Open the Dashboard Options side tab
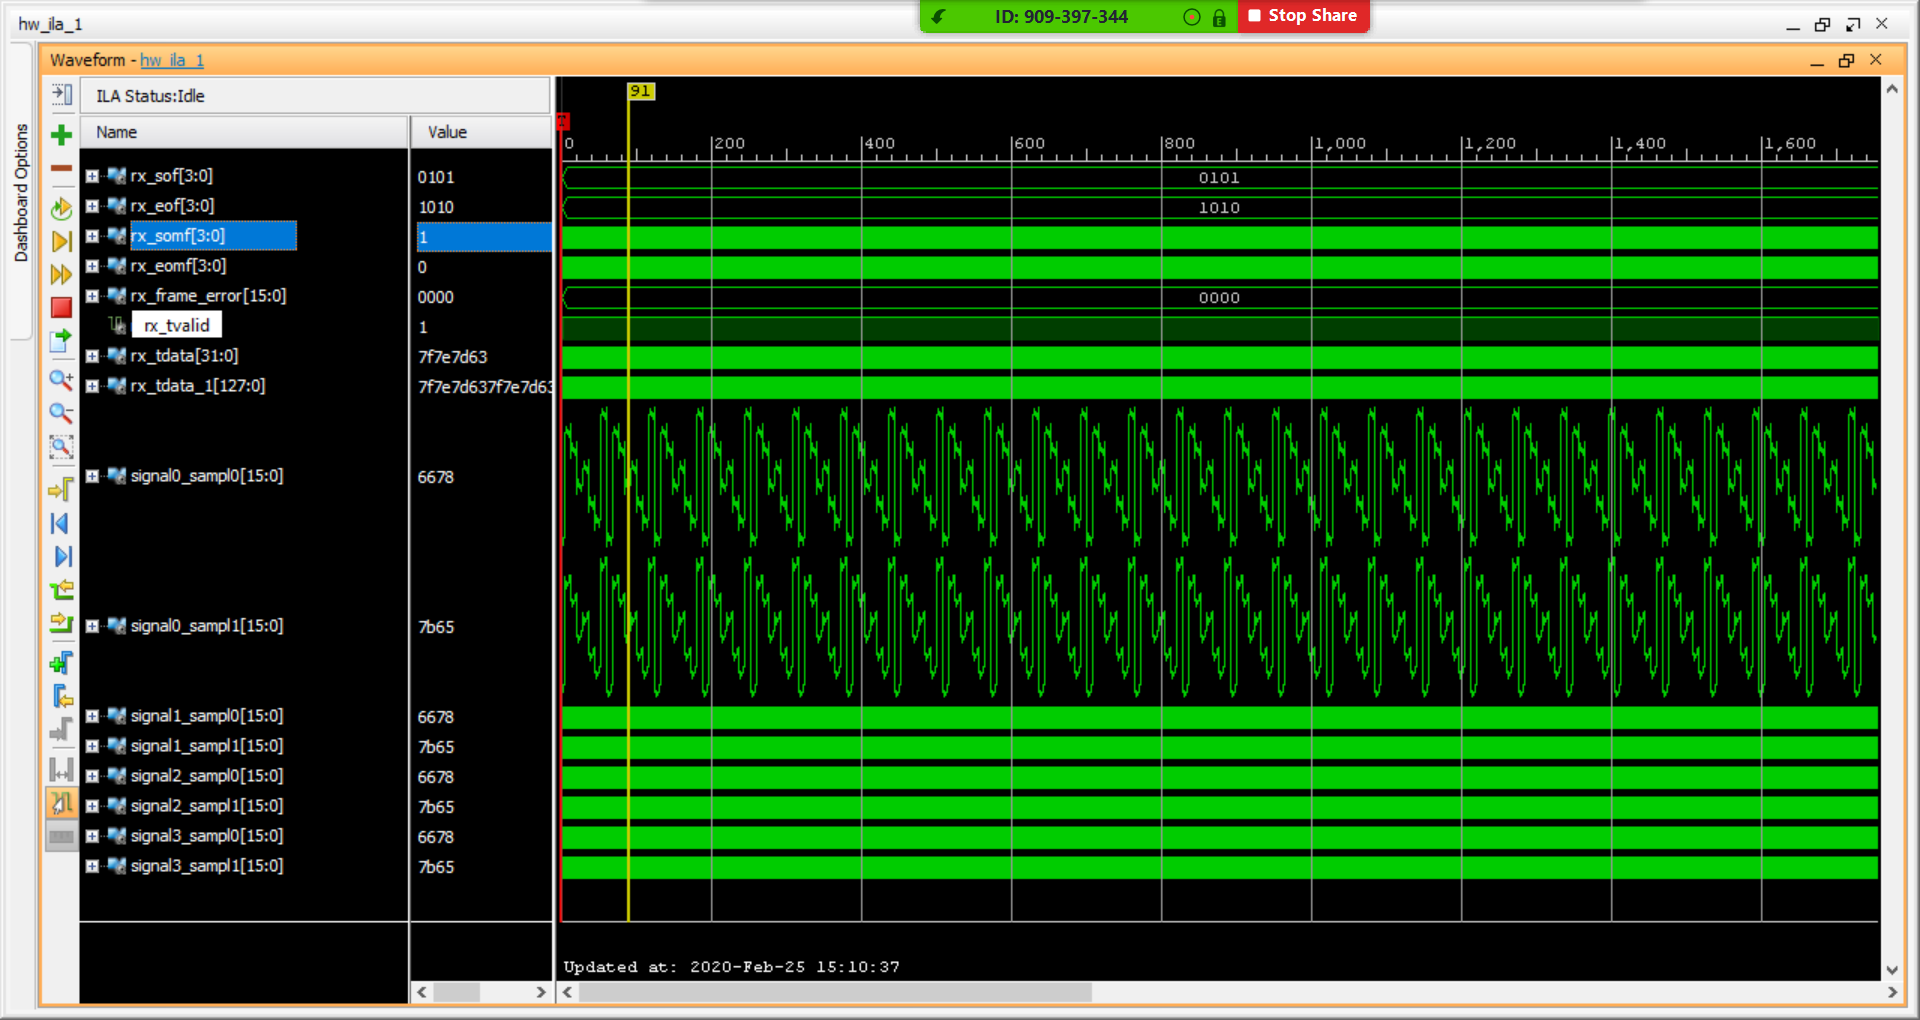This screenshot has width=1920, height=1020. coord(21,193)
